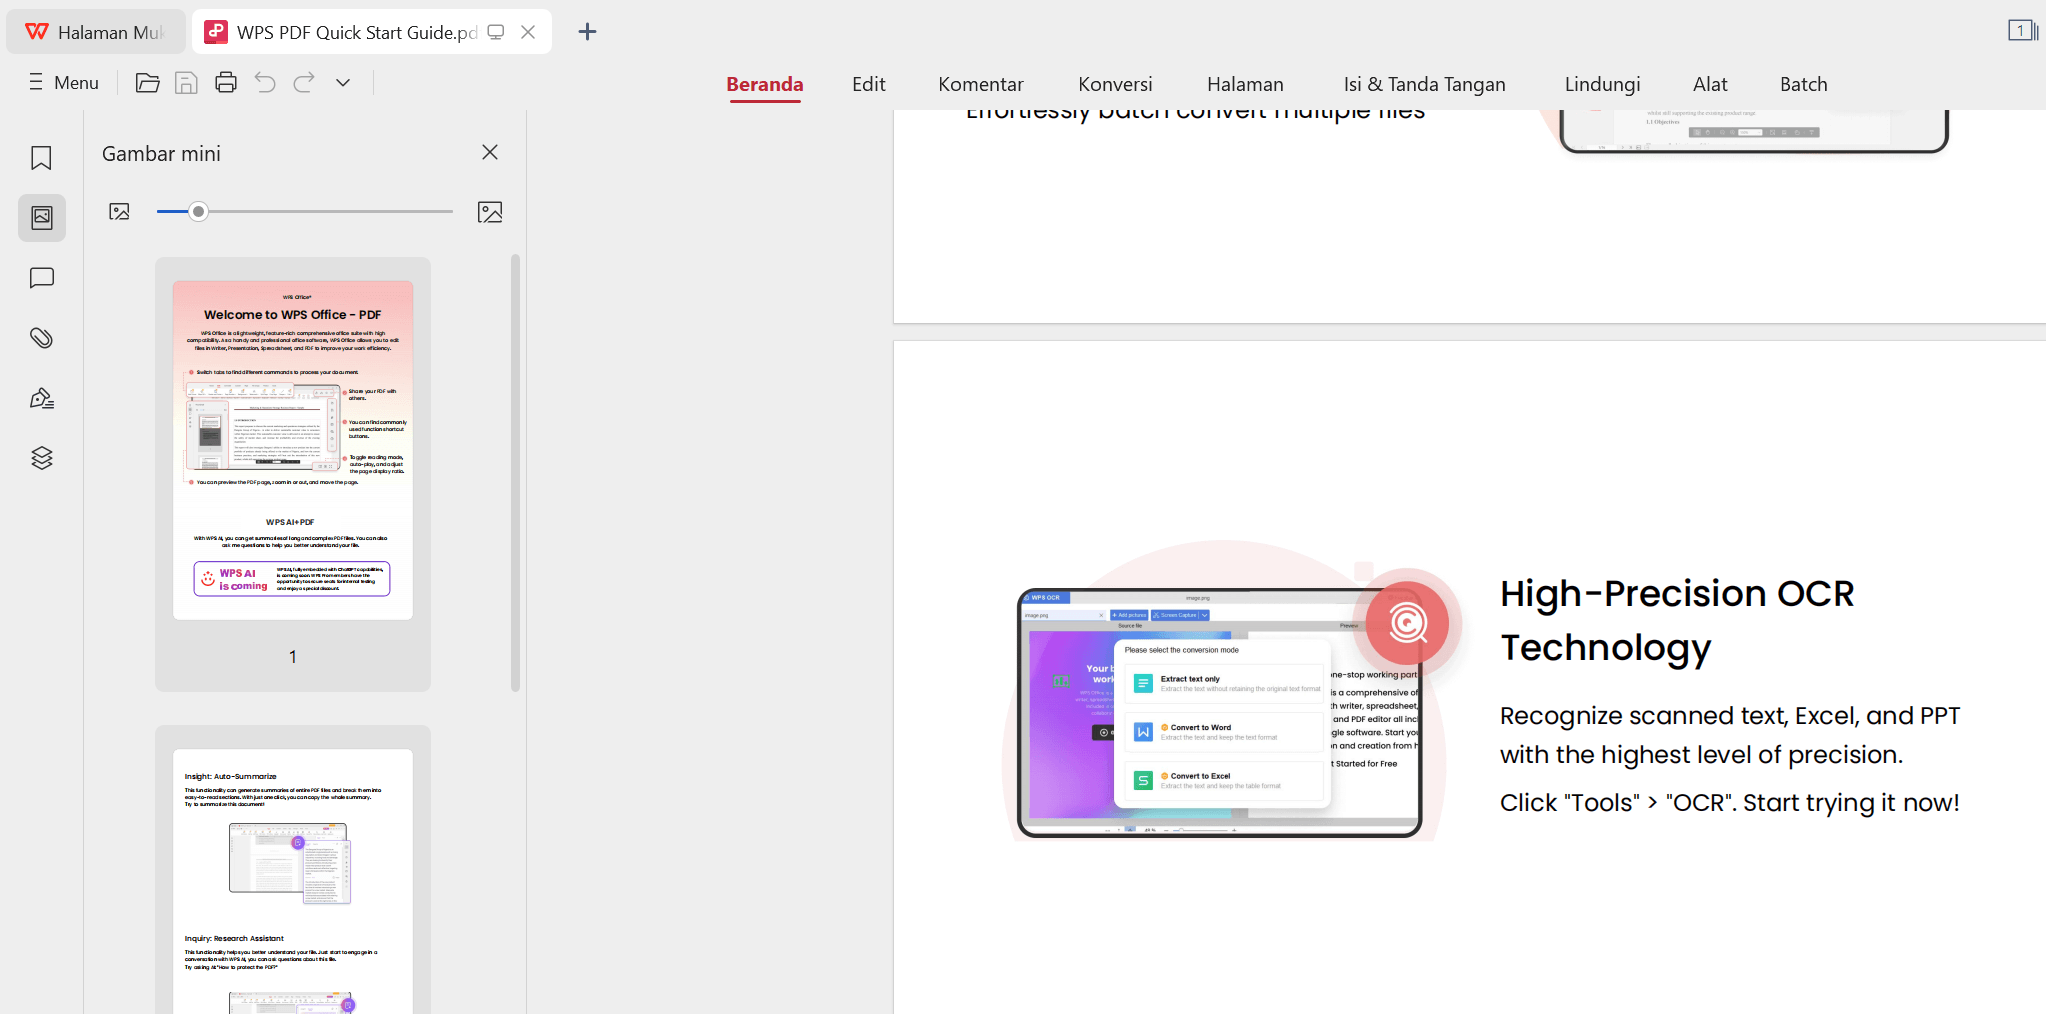The image size is (2046, 1014).
Task: Click the thumbnail panel vertical scrollbar
Action: [x=516, y=473]
